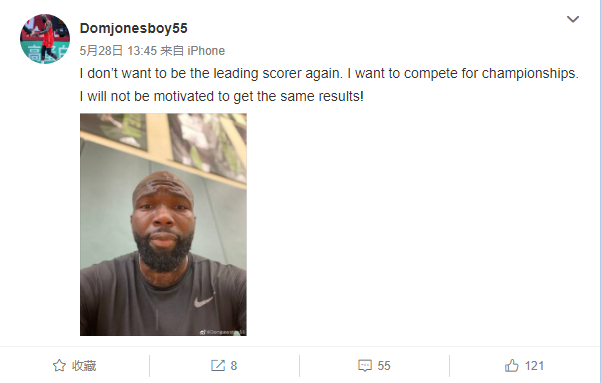Click the repost count 8
Image resolution: width=601 pixels, height=383 pixels.
(234, 366)
